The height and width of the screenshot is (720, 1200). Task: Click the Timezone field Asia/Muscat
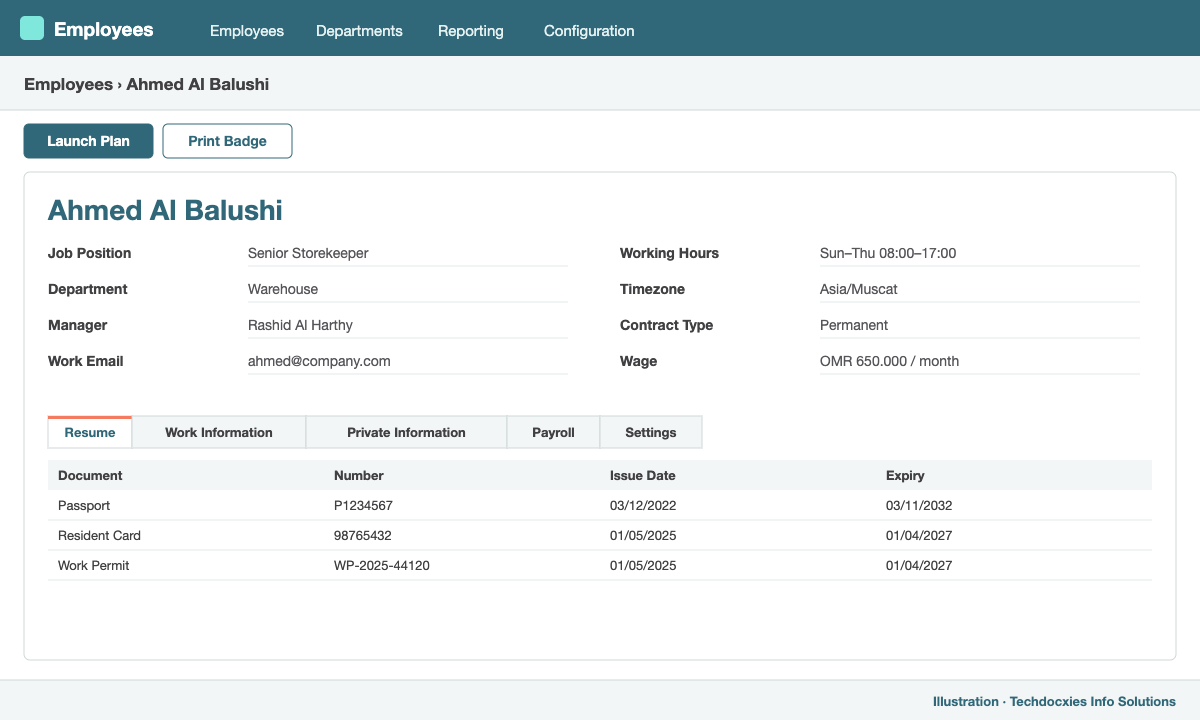(x=980, y=289)
